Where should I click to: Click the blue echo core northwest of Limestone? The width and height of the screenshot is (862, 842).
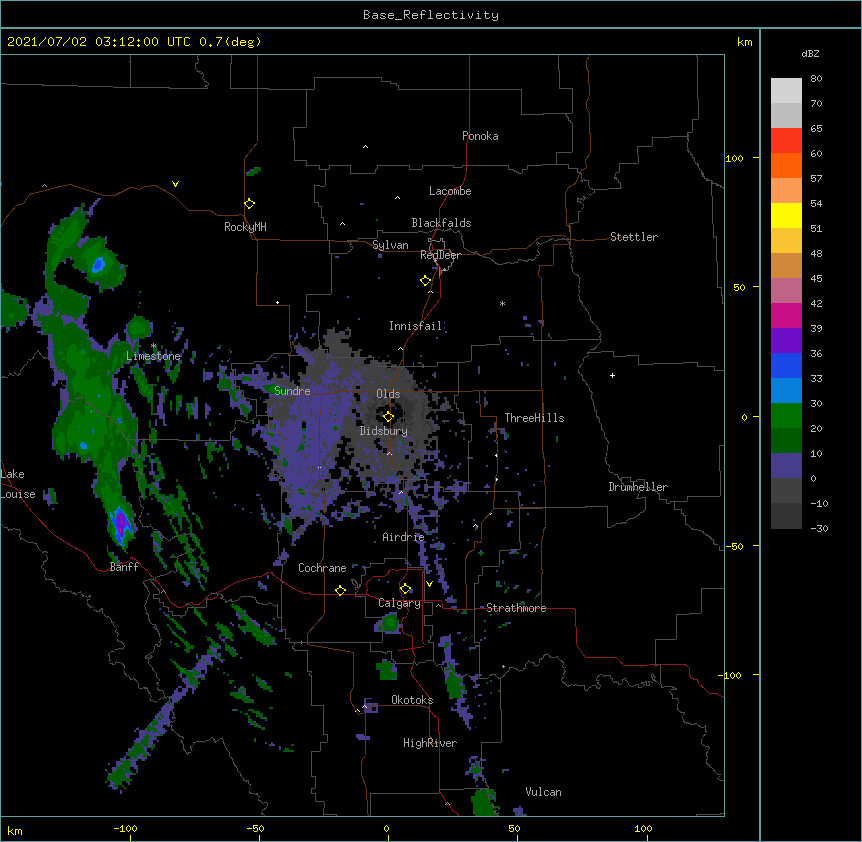pos(98,264)
